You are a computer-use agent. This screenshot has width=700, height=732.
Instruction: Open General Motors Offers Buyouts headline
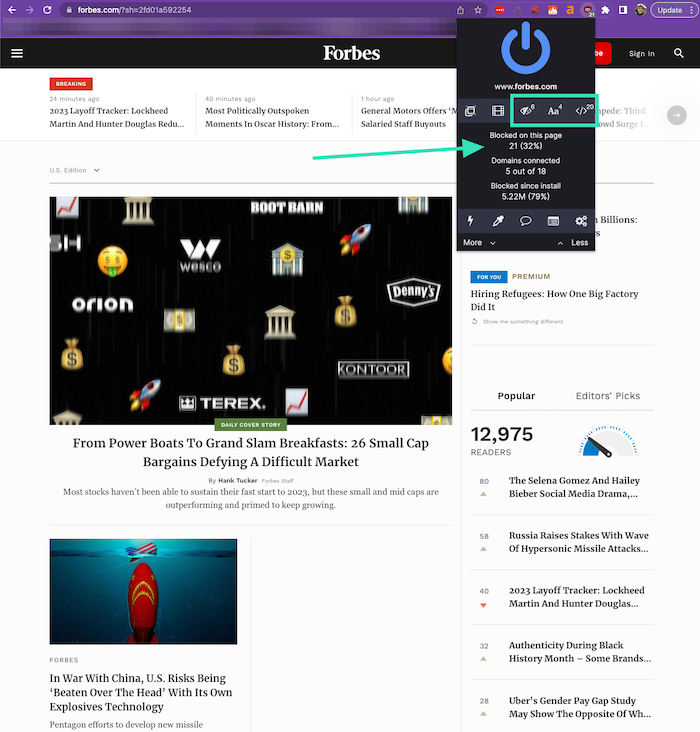tap(409, 117)
